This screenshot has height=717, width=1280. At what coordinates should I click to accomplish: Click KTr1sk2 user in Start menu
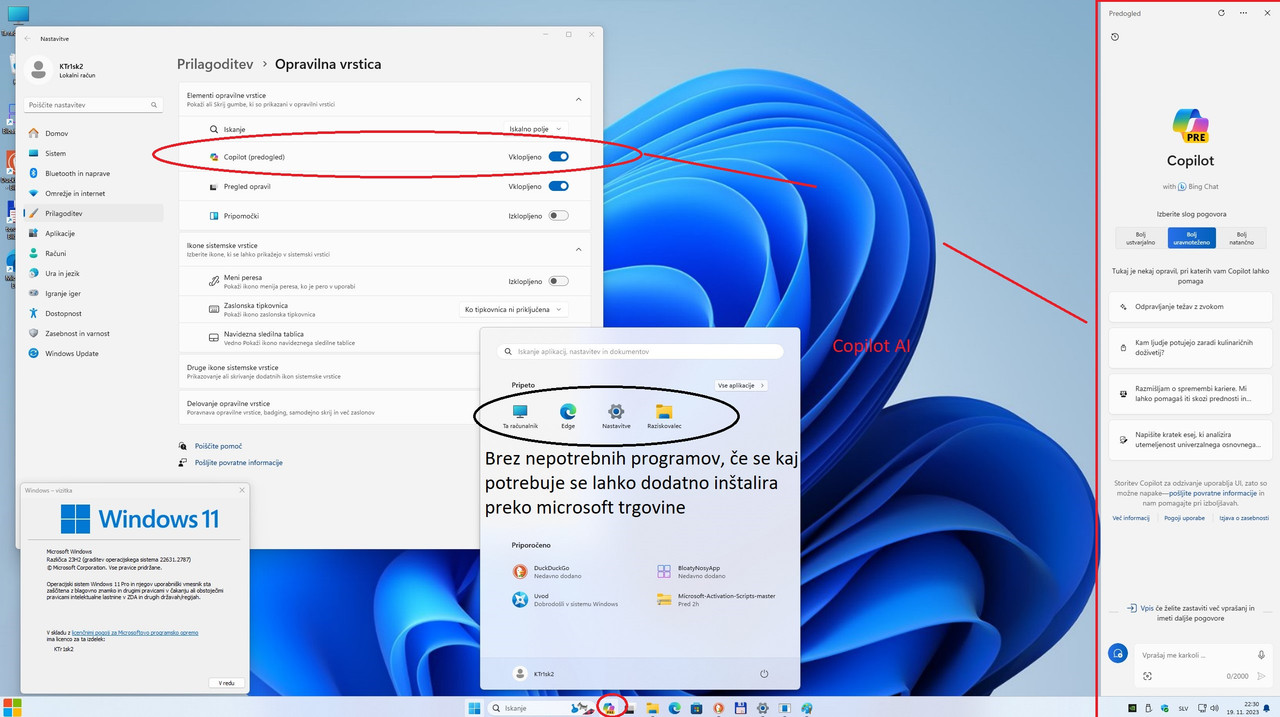(533, 674)
